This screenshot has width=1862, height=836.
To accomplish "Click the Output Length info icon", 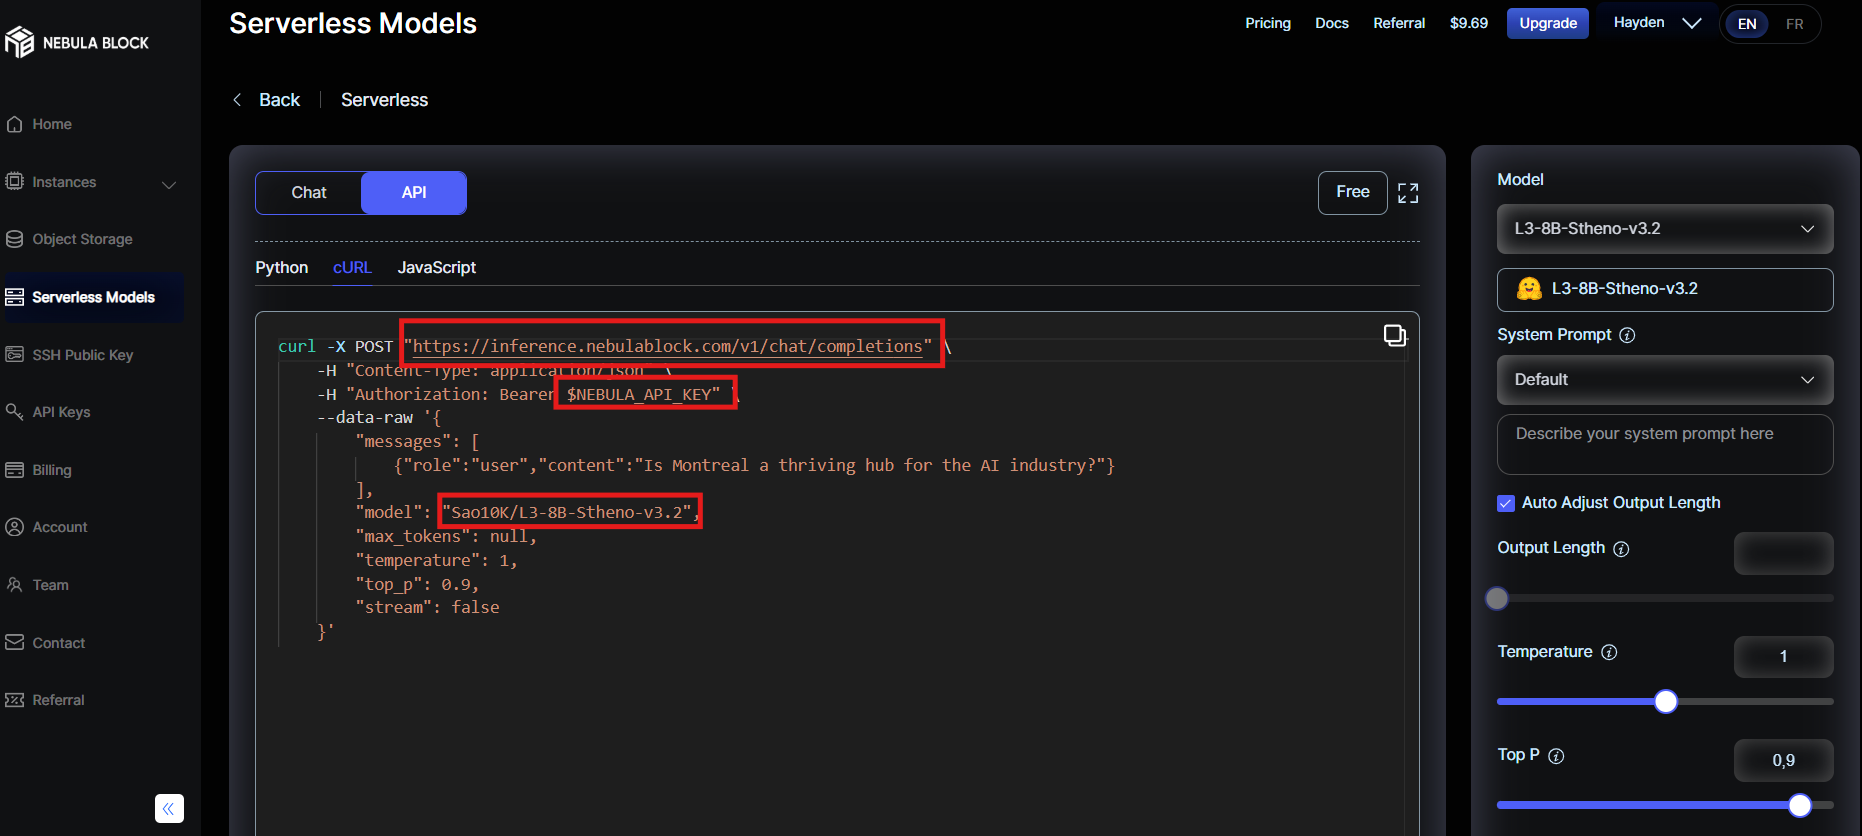I will (x=1621, y=549).
